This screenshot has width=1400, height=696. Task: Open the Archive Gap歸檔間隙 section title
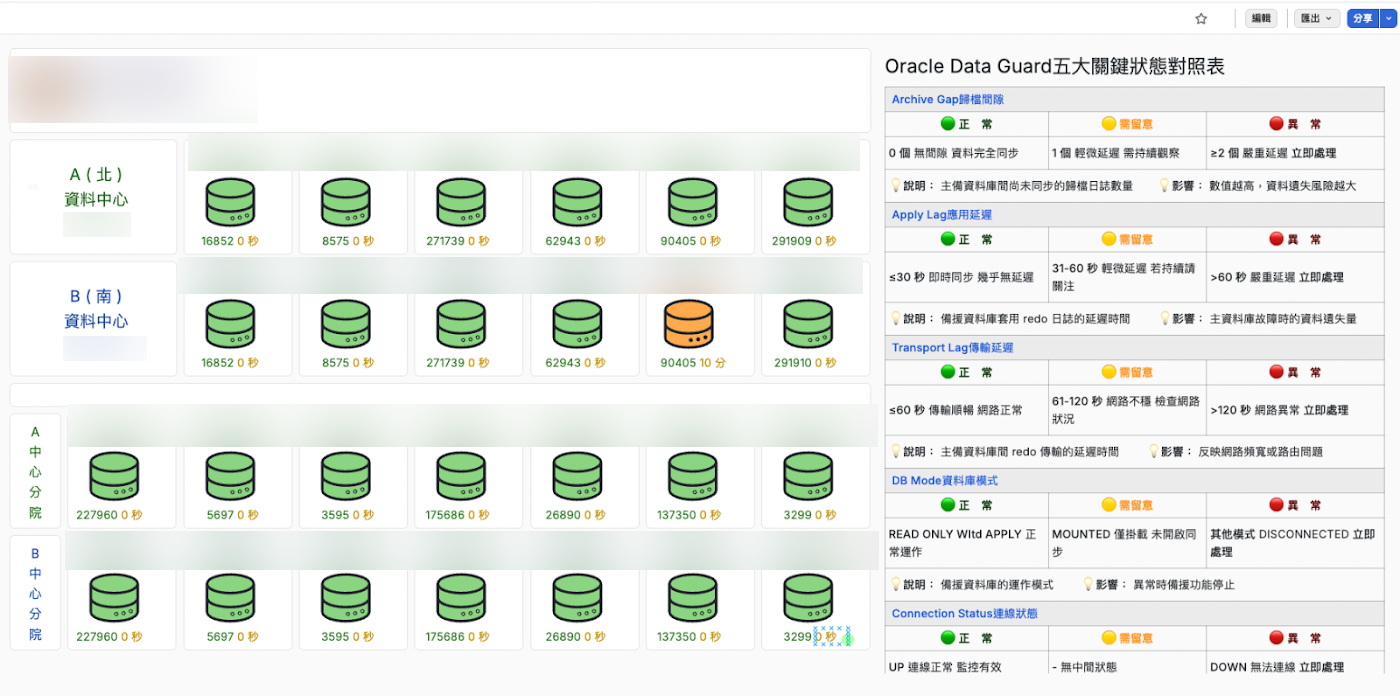[947, 100]
